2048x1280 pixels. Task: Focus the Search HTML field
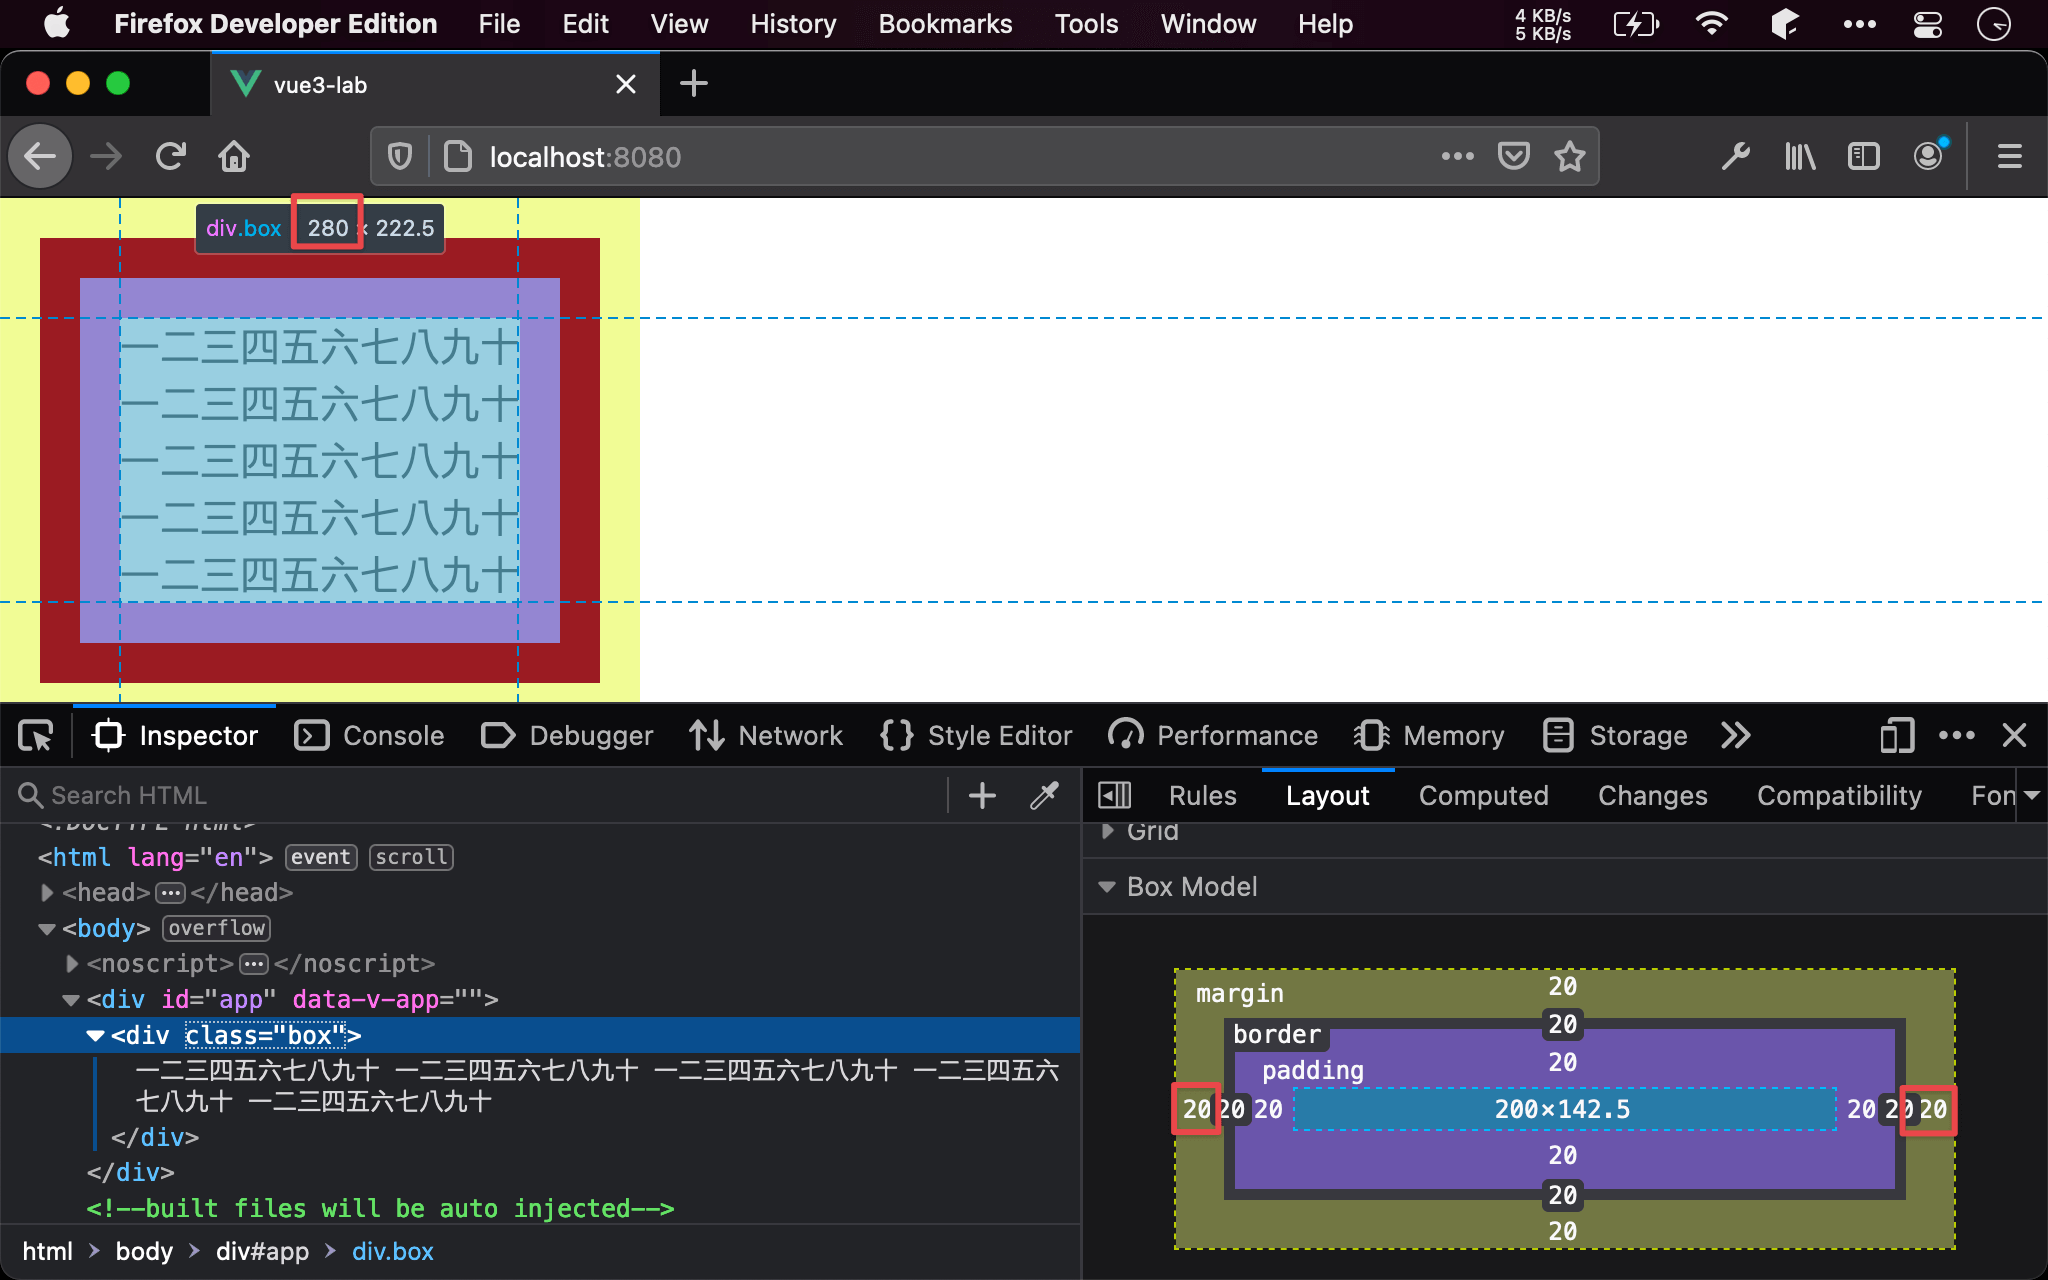[480, 795]
